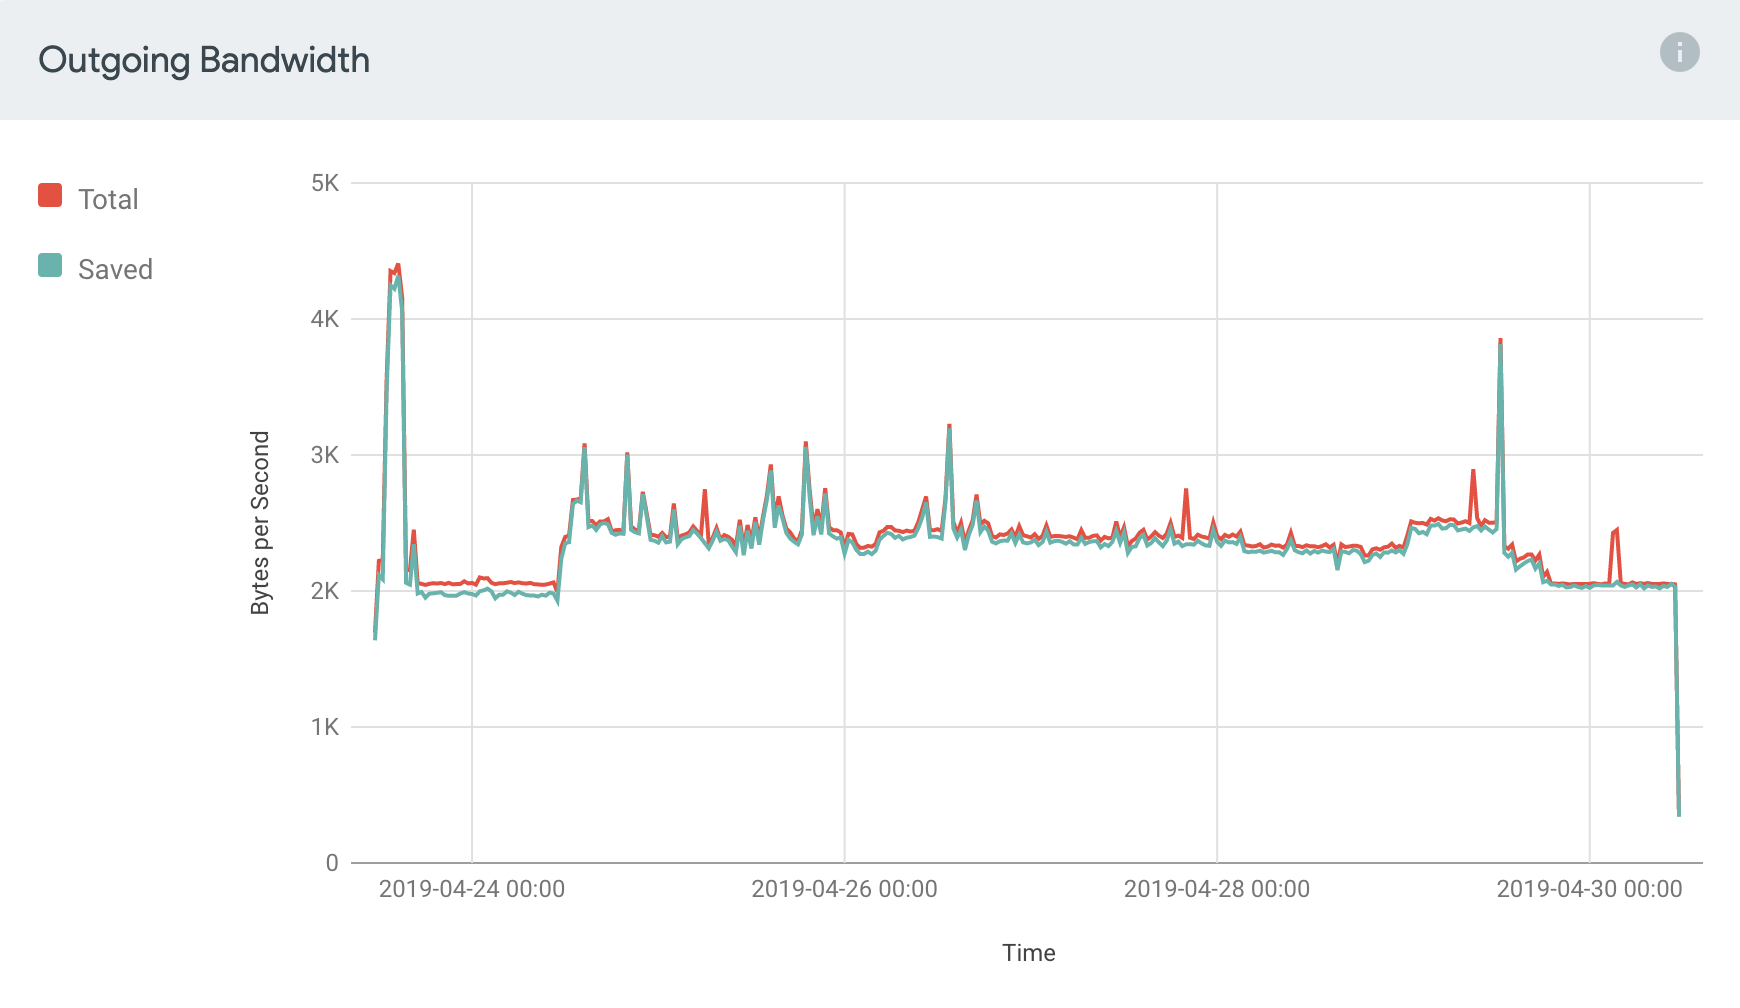Click the 1K value on the y-axis
1740x1008 pixels.
(x=325, y=726)
